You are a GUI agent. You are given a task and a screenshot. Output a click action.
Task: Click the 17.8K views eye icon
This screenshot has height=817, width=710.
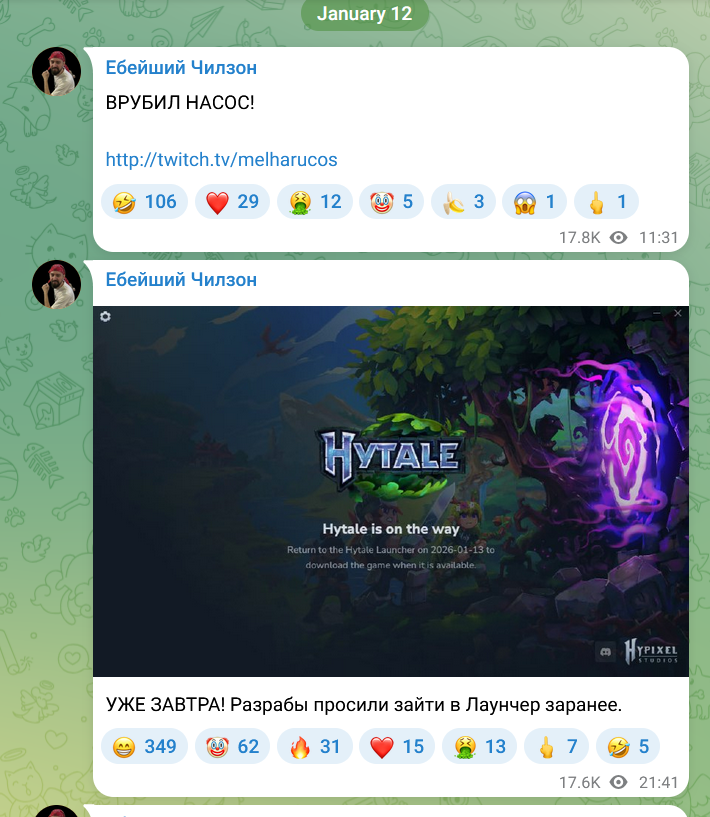pyautogui.click(x=618, y=238)
